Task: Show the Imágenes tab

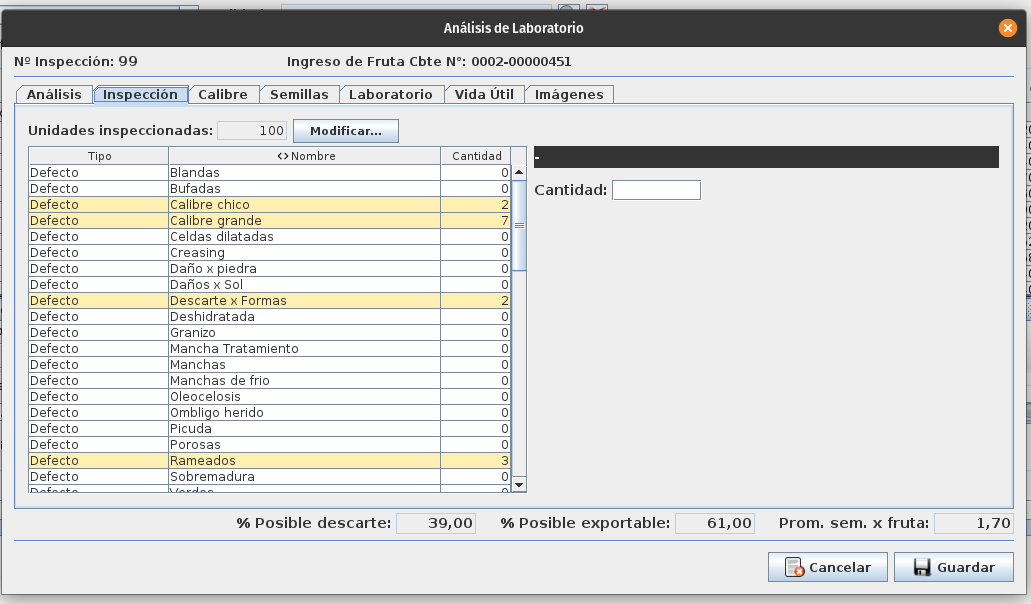Action: pyautogui.click(x=569, y=94)
